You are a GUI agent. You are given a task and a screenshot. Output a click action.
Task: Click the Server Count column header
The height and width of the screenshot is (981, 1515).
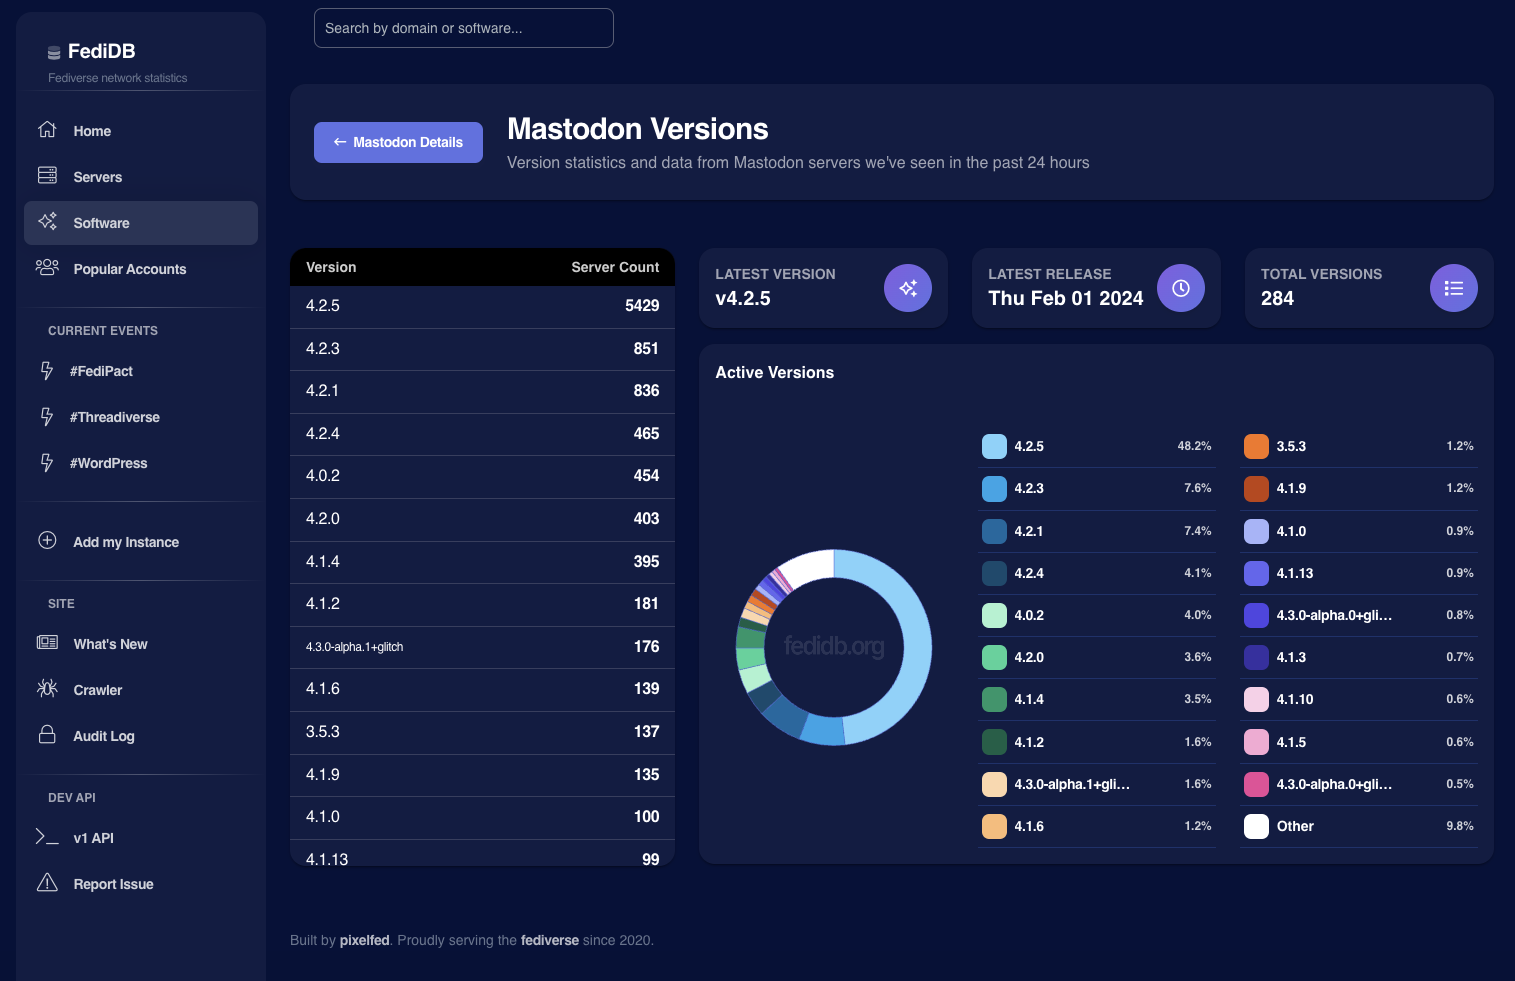pyautogui.click(x=615, y=267)
